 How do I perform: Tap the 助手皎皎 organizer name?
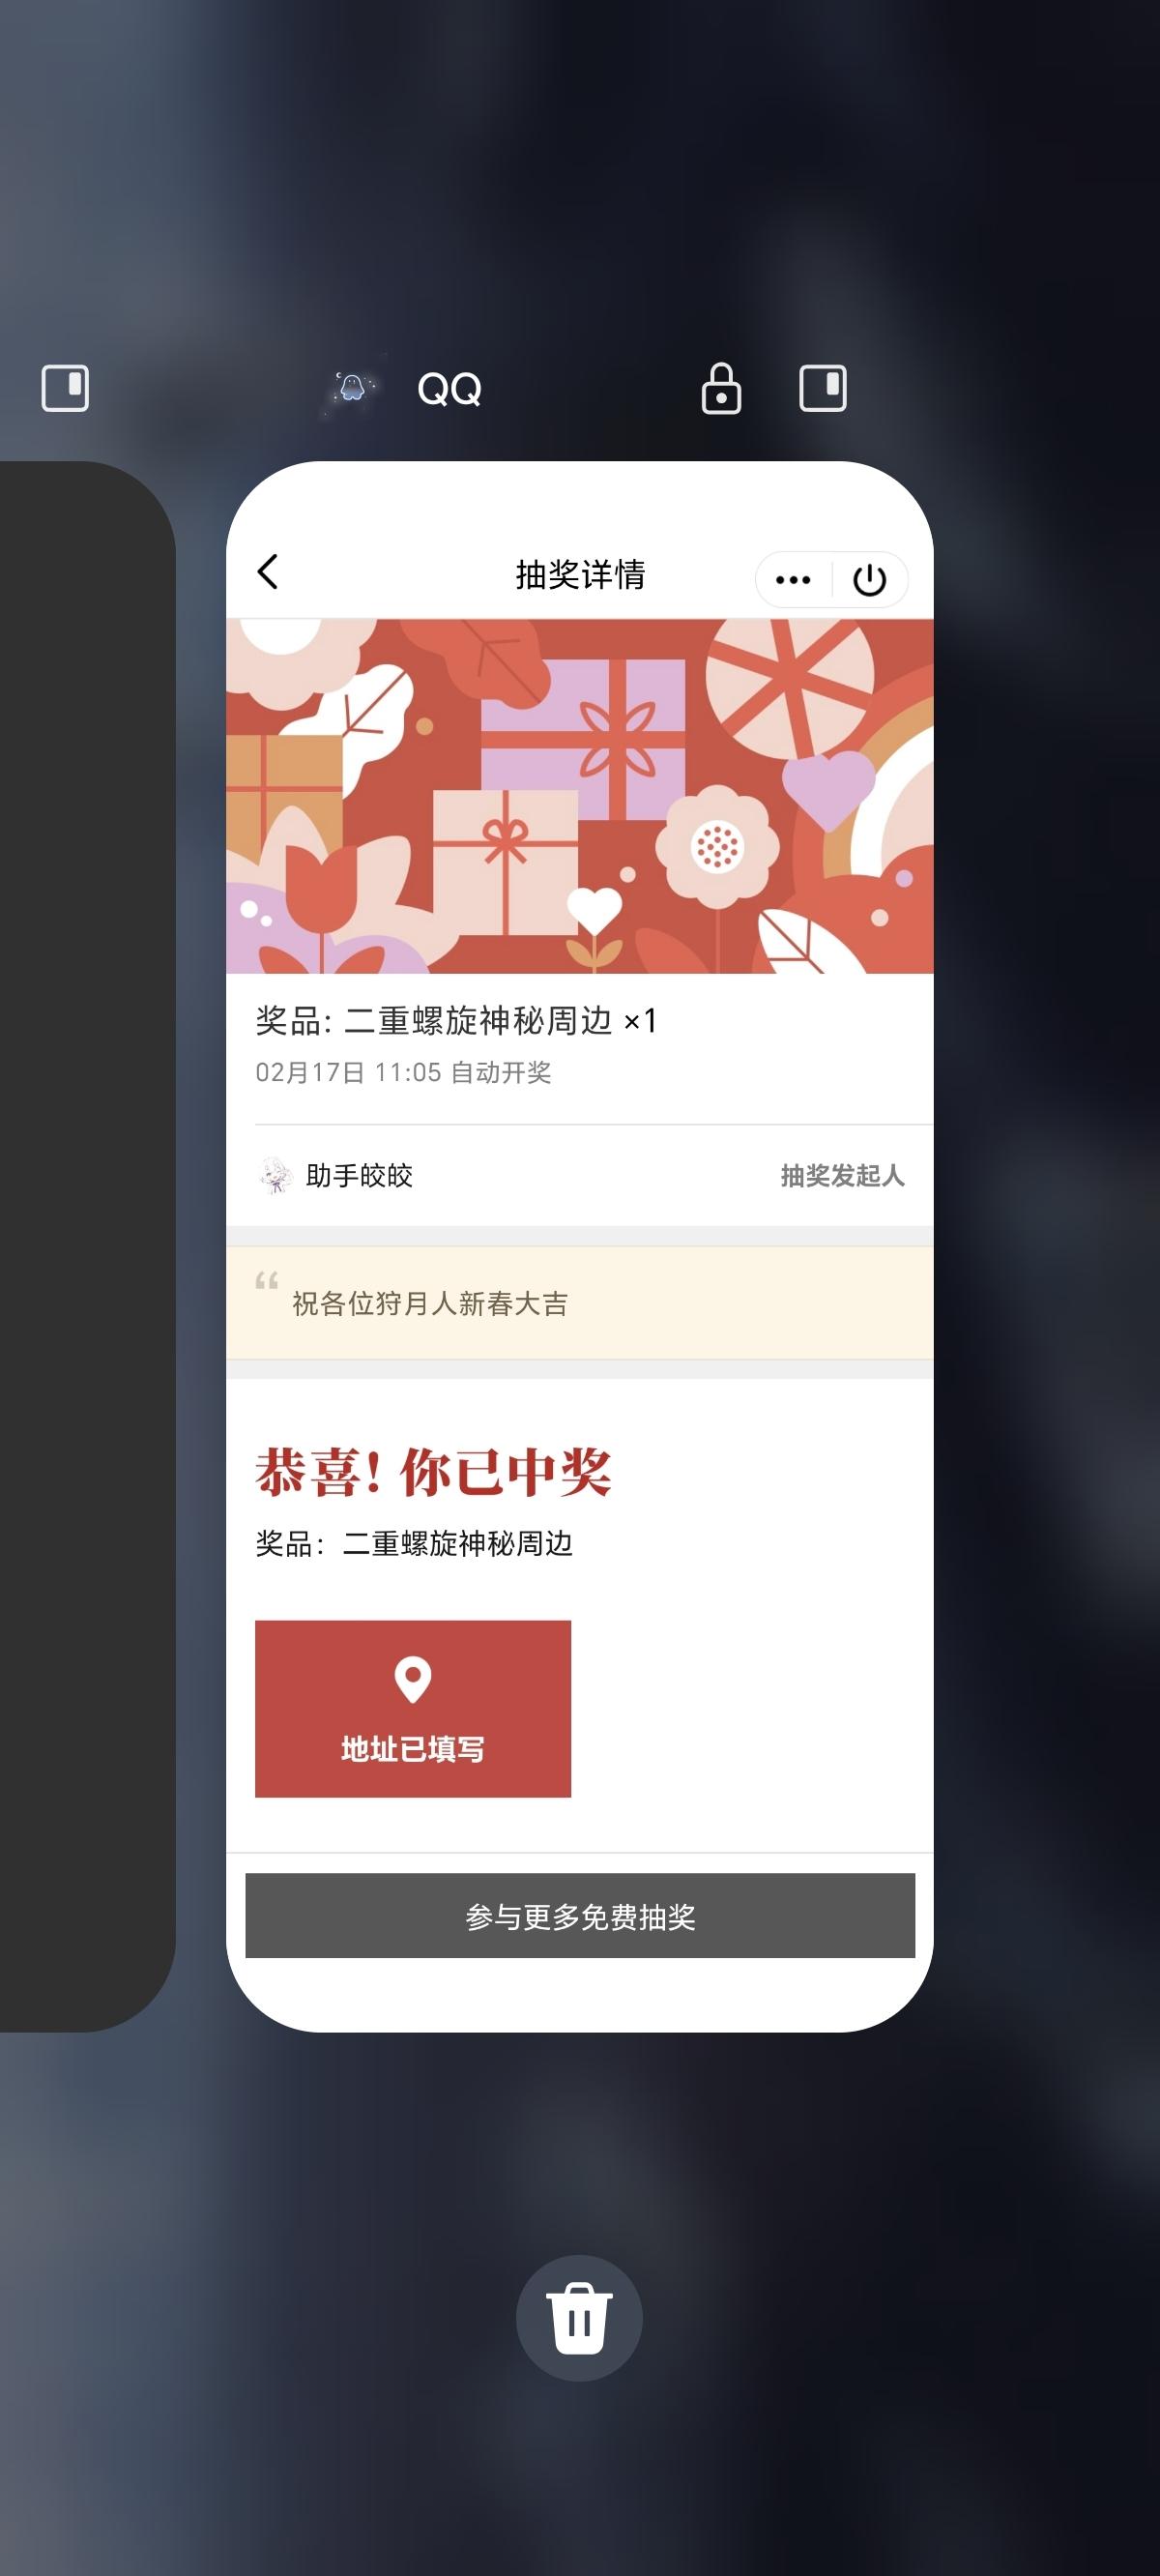(x=359, y=1175)
